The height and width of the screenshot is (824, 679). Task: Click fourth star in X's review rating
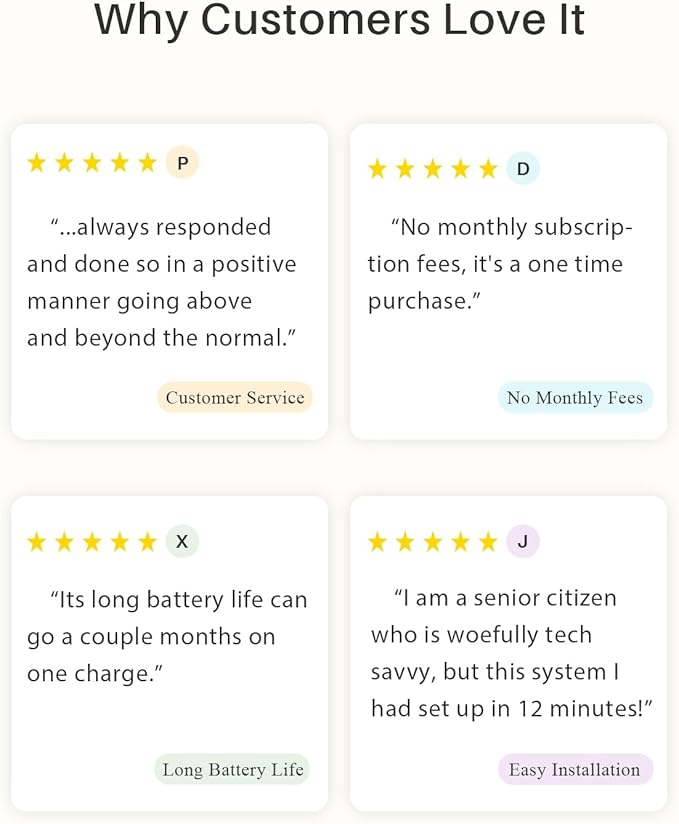coord(120,542)
